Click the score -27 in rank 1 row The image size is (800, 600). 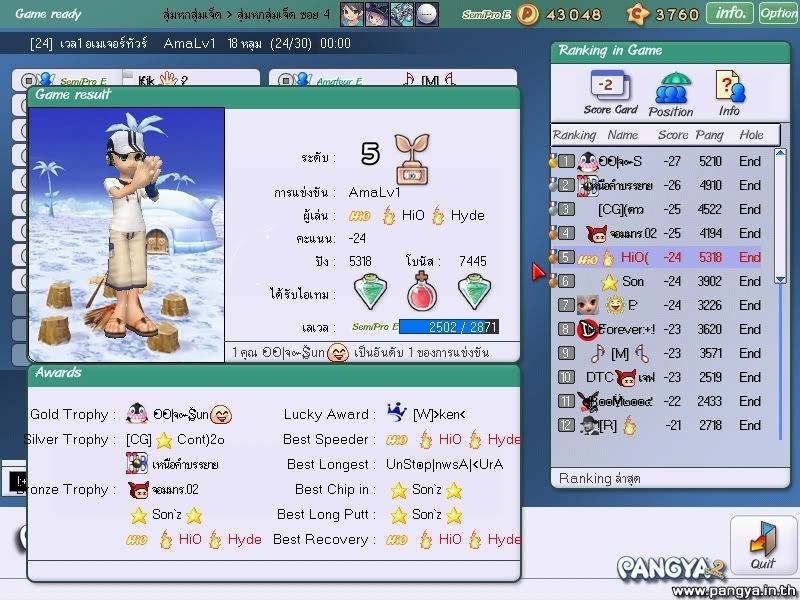coord(672,161)
